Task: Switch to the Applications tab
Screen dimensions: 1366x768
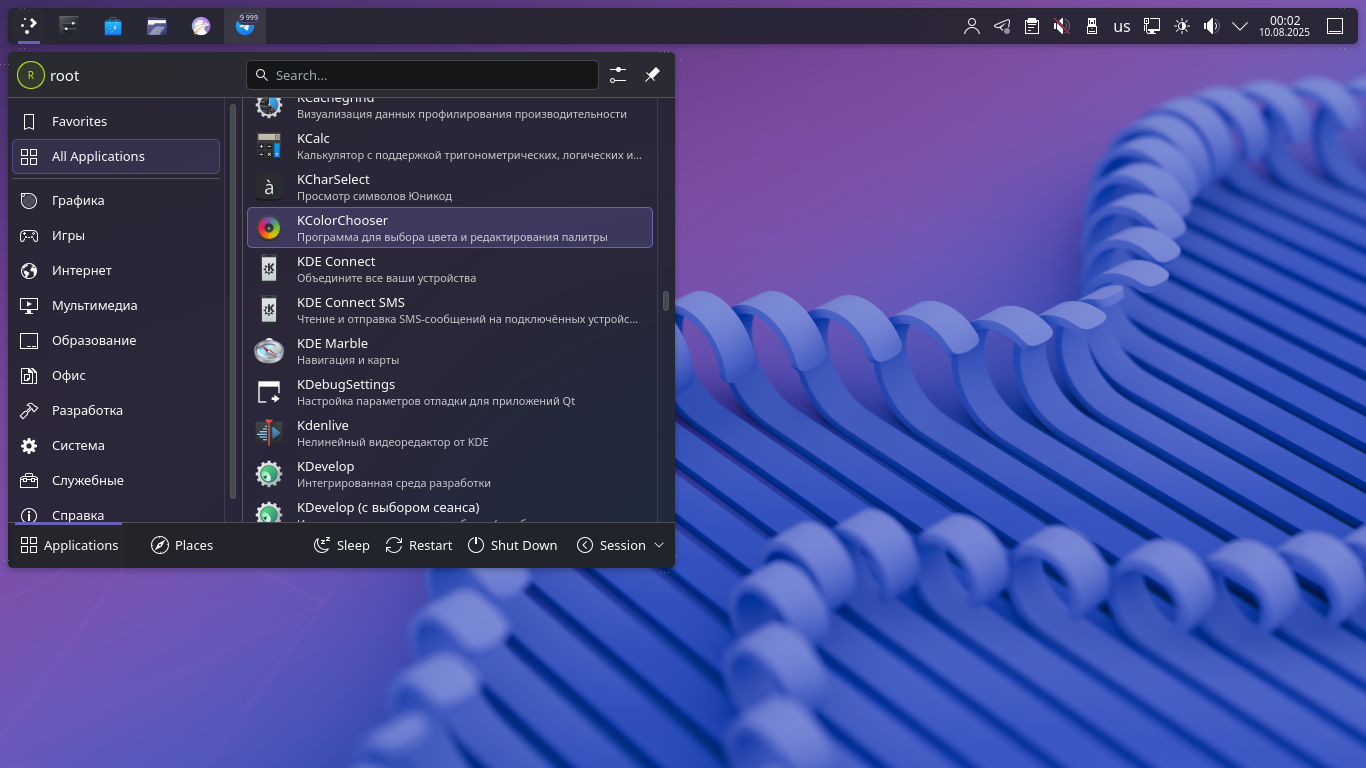Action: click(69, 545)
